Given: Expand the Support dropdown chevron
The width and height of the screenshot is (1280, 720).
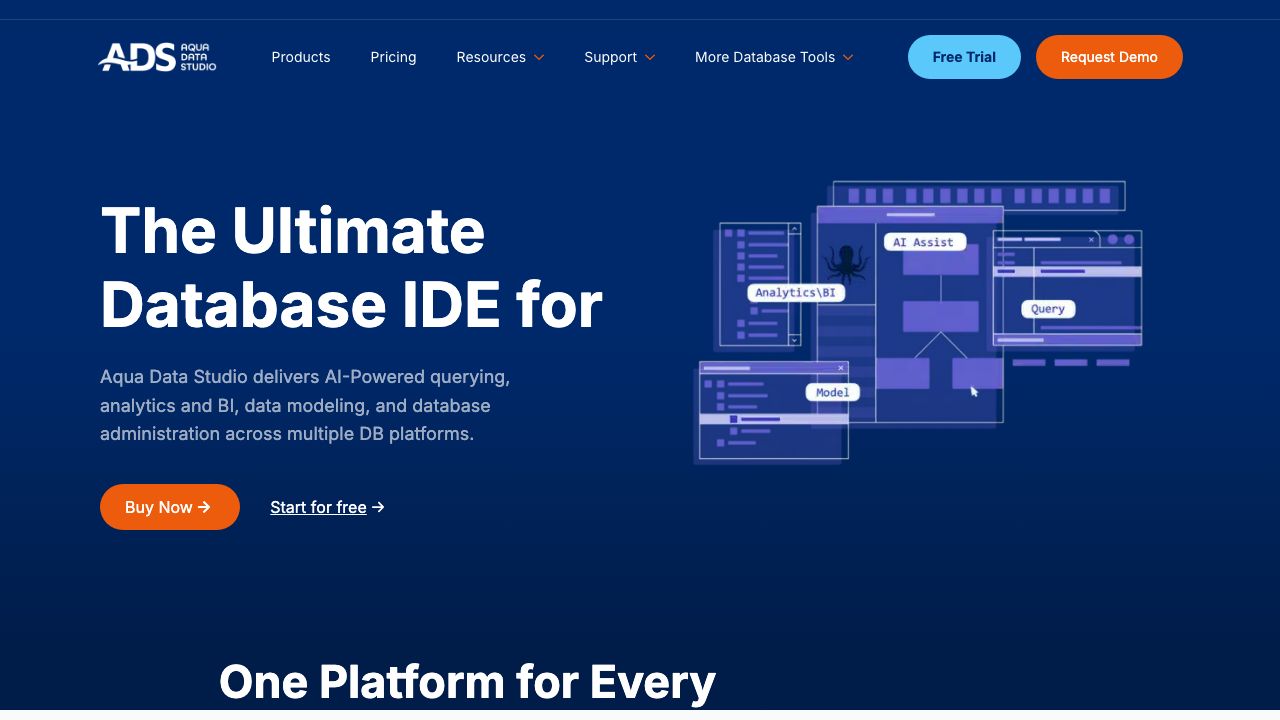Looking at the screenshot, I should [x=650, y=58].
